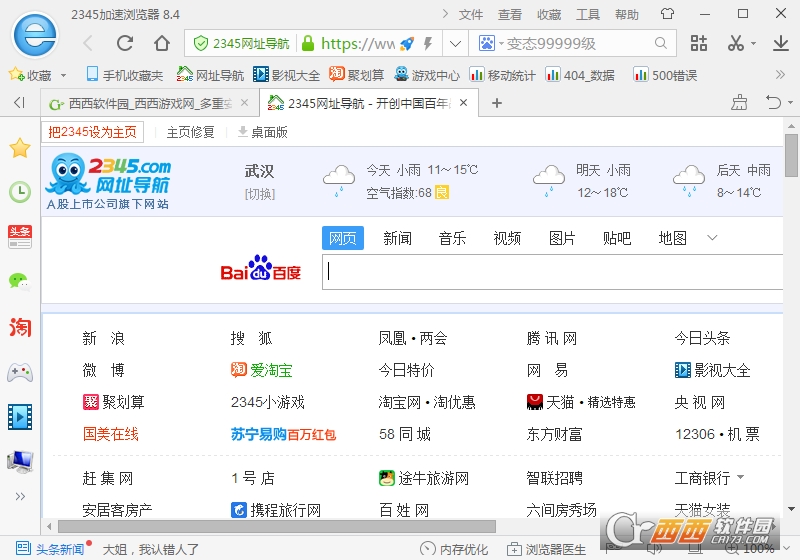Click the vertical scrollbar thumb

pyautogui.click(x=791, y=155)
